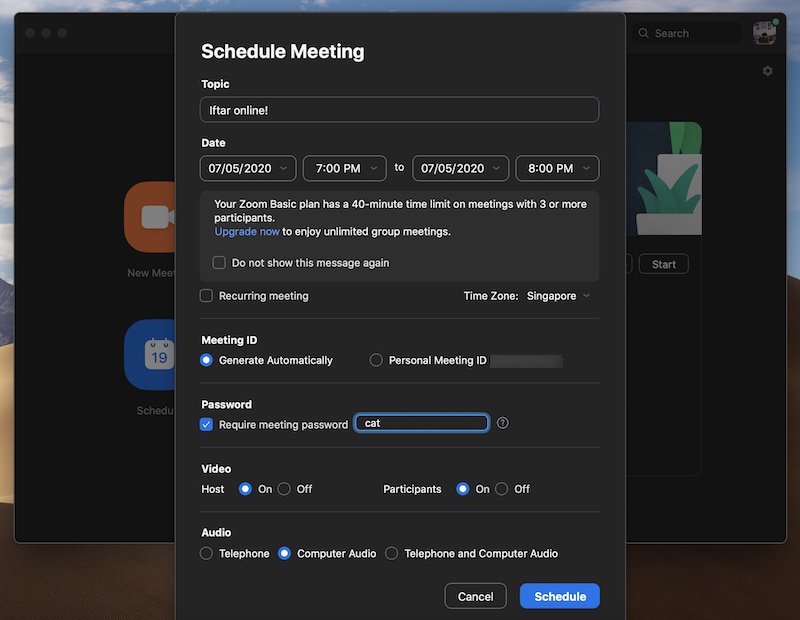Viewport: 800px width, 620px height.
Task: Select Computer Audio option
Action: (x=284, y=553)
